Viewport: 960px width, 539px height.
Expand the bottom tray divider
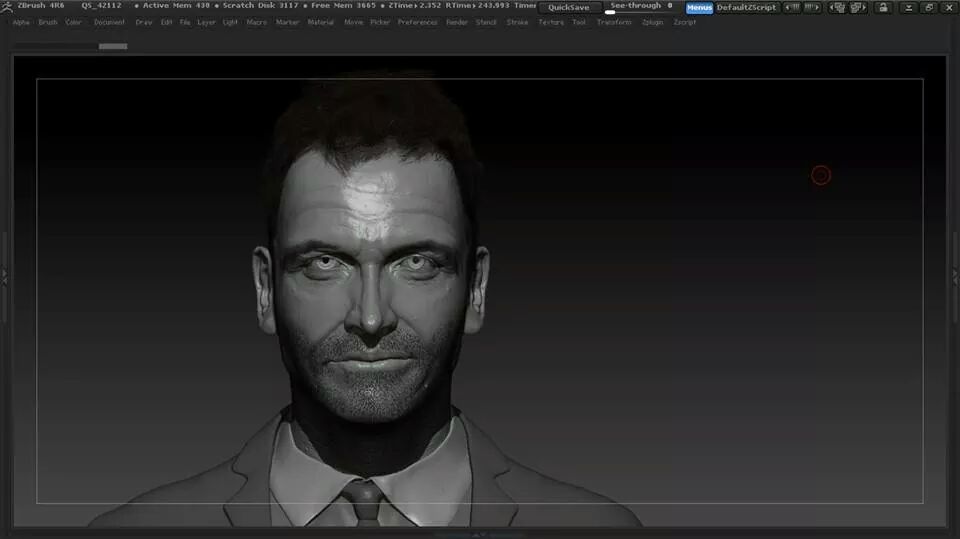click(479, 535)
